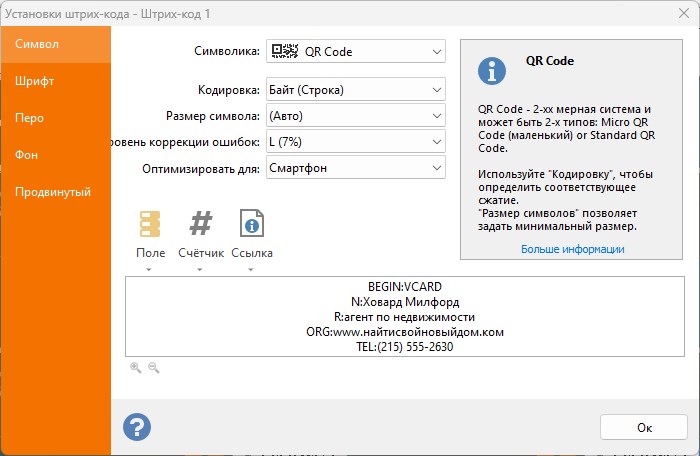Close the Установки штрих-кода dialog
700x456 pixels.
pos(683,13)
